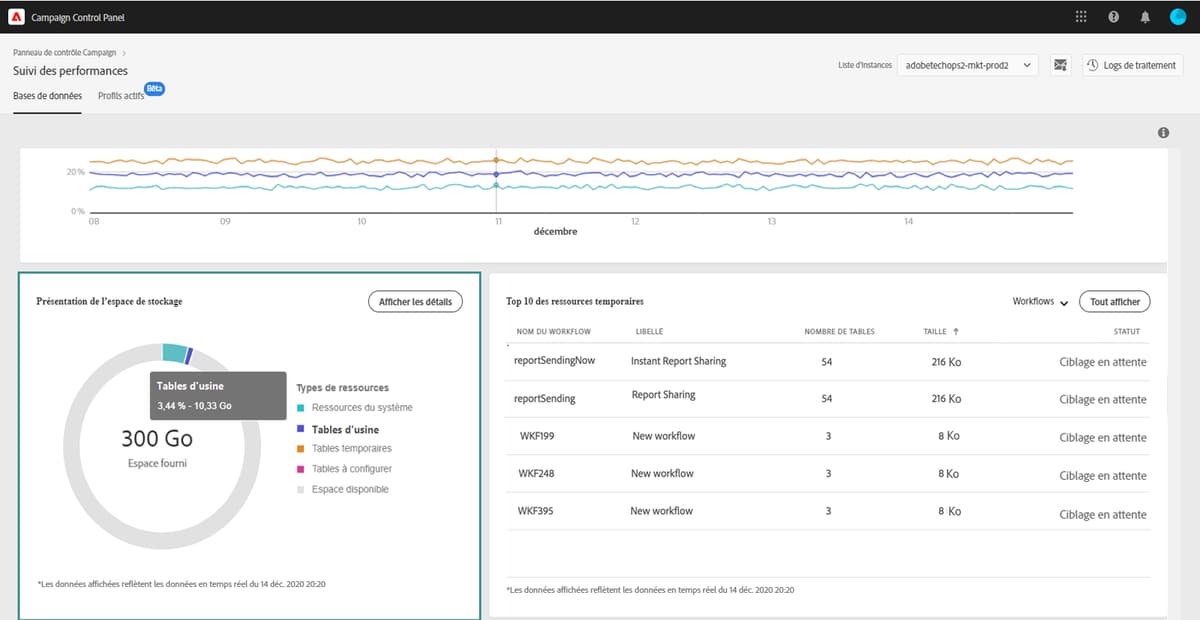Open the notifications bell icon

point(1145,16)
